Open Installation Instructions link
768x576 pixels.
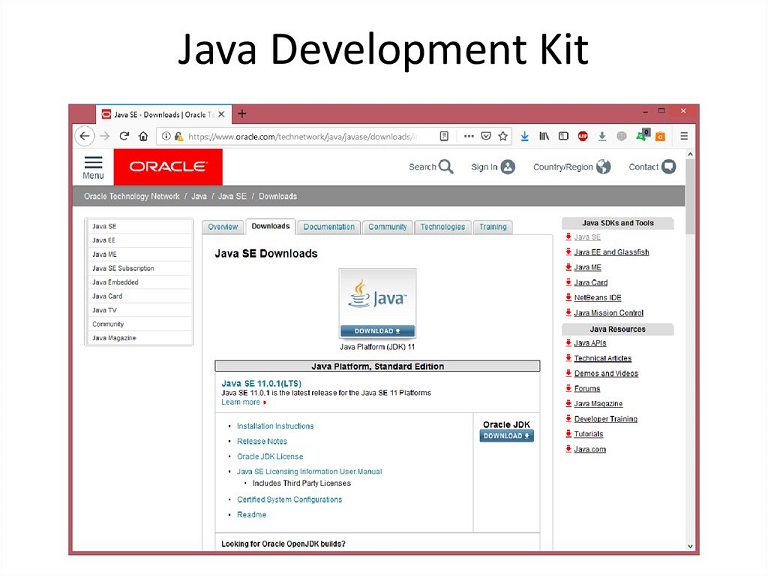point(275,426)
